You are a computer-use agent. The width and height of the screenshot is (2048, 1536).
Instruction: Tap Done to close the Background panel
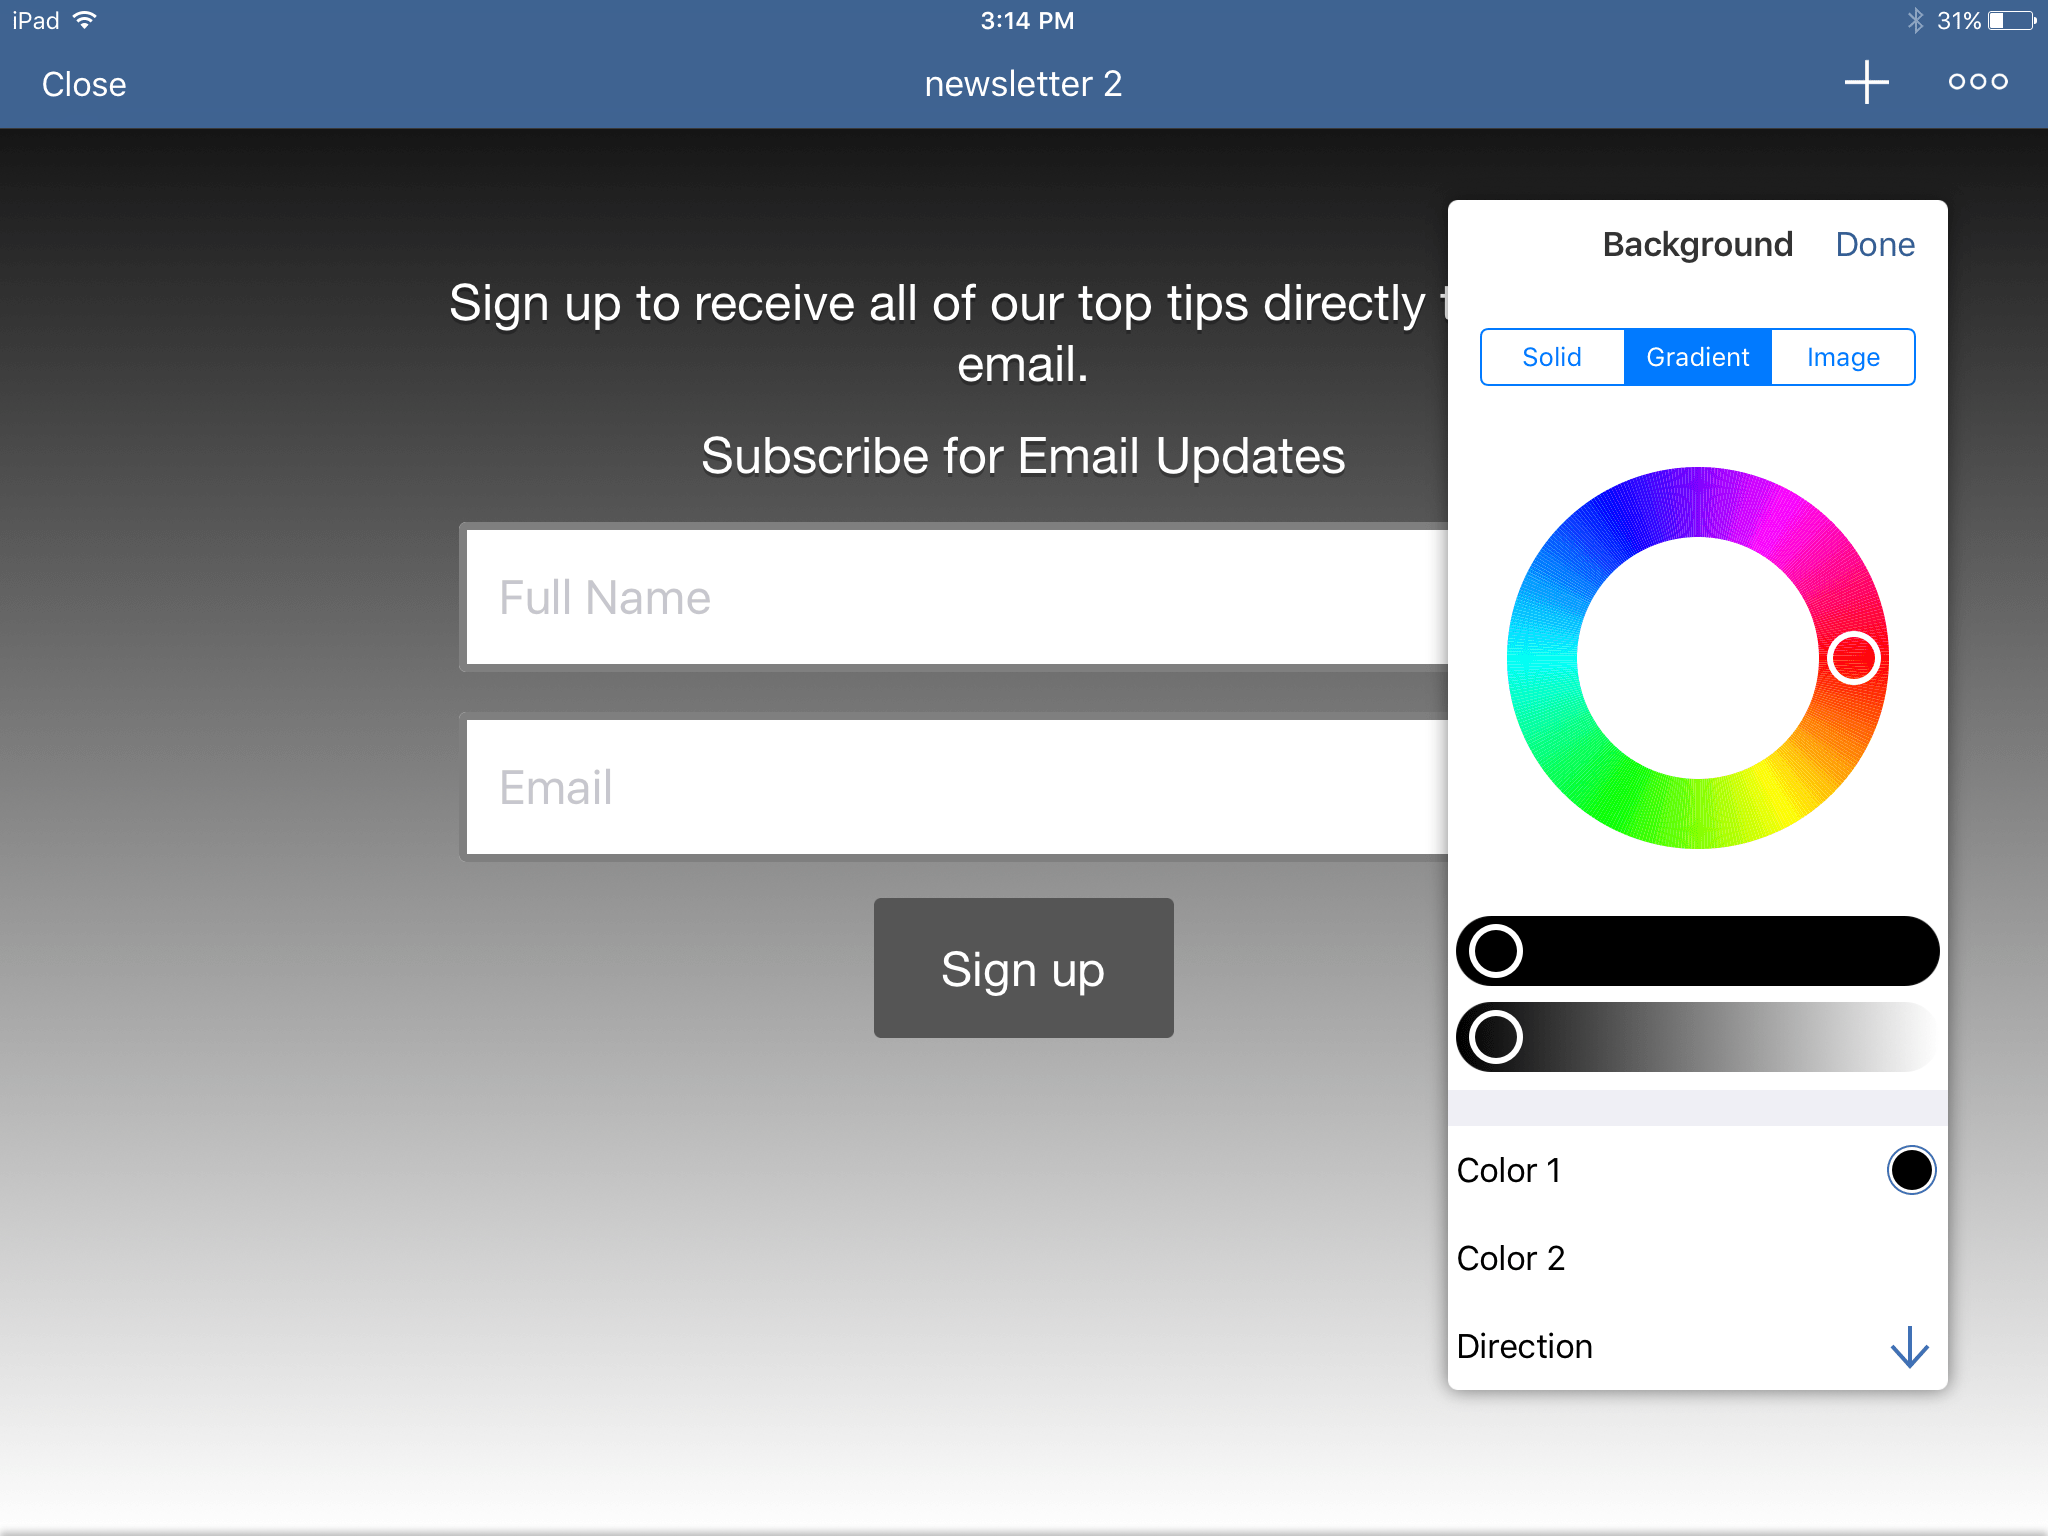coord(1875,243)
